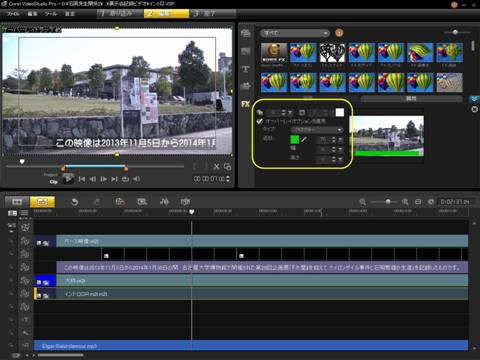This screenshot has width=480, height=360.
Task: Open the Instant Project/Batch convert icon
Action: click(x=142, y=202)
